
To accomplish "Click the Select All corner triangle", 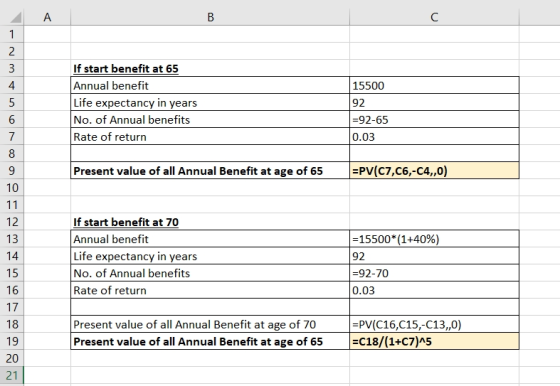I will (x=16, y=17).
